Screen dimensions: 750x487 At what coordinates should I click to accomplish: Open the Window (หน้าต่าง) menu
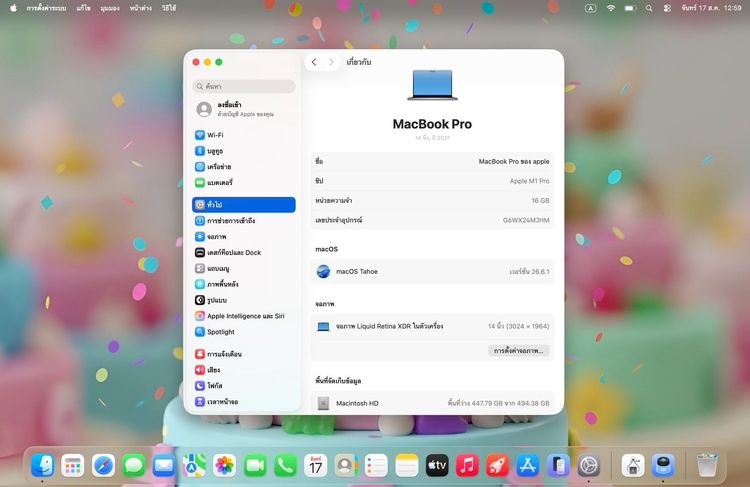141,8
